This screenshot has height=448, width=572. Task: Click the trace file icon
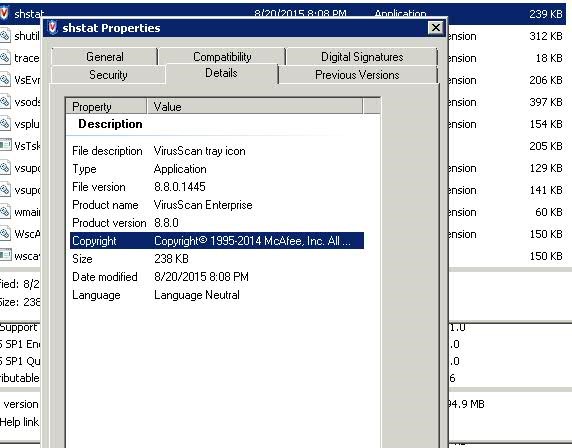click(5, 58)
